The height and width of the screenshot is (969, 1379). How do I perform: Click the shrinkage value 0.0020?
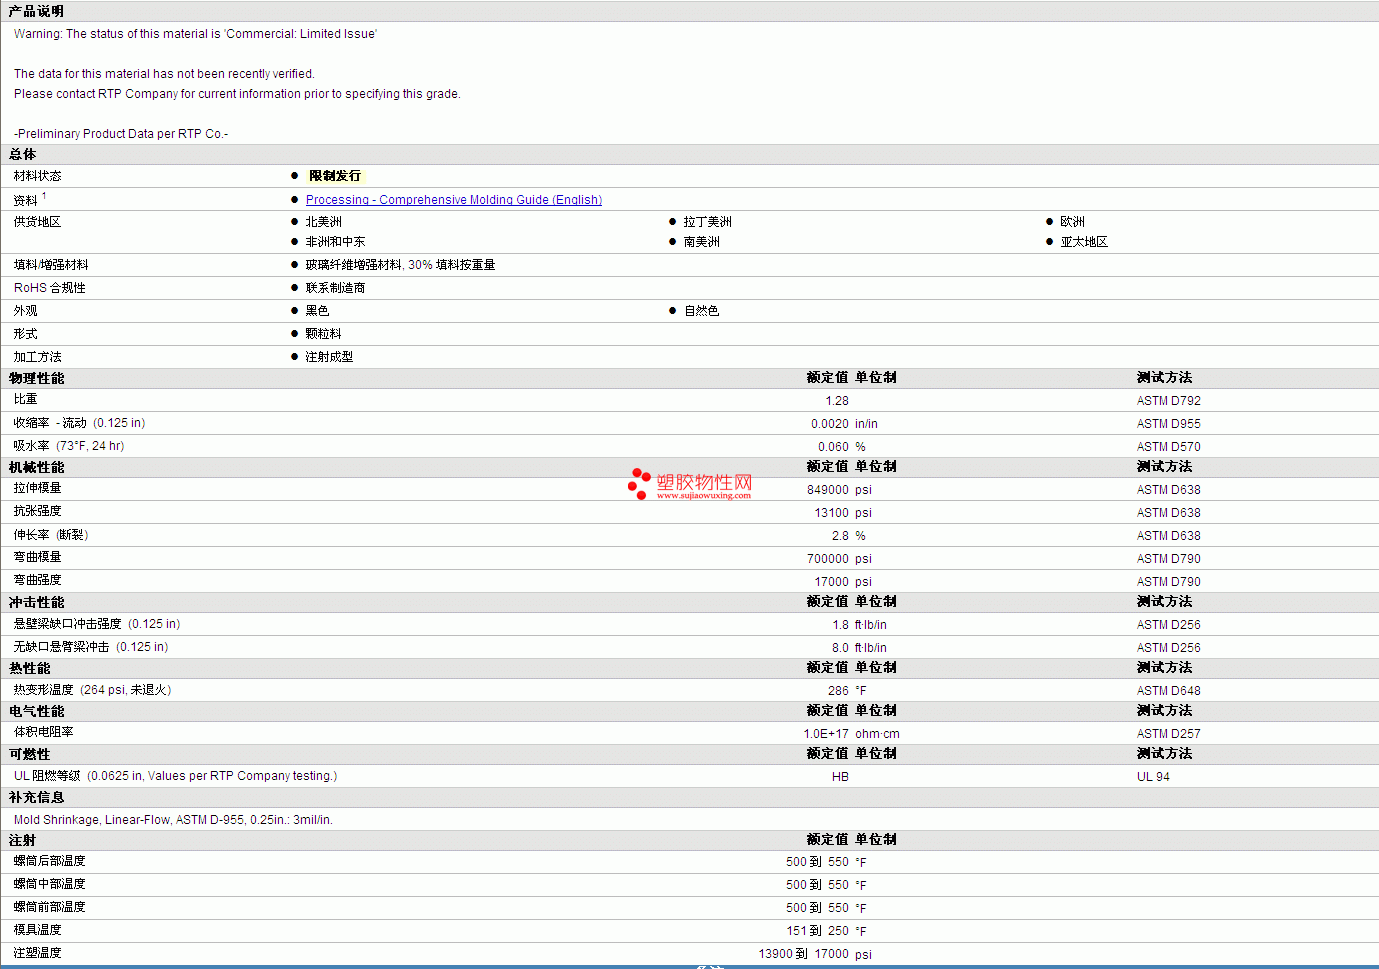[x=830, y=424]
